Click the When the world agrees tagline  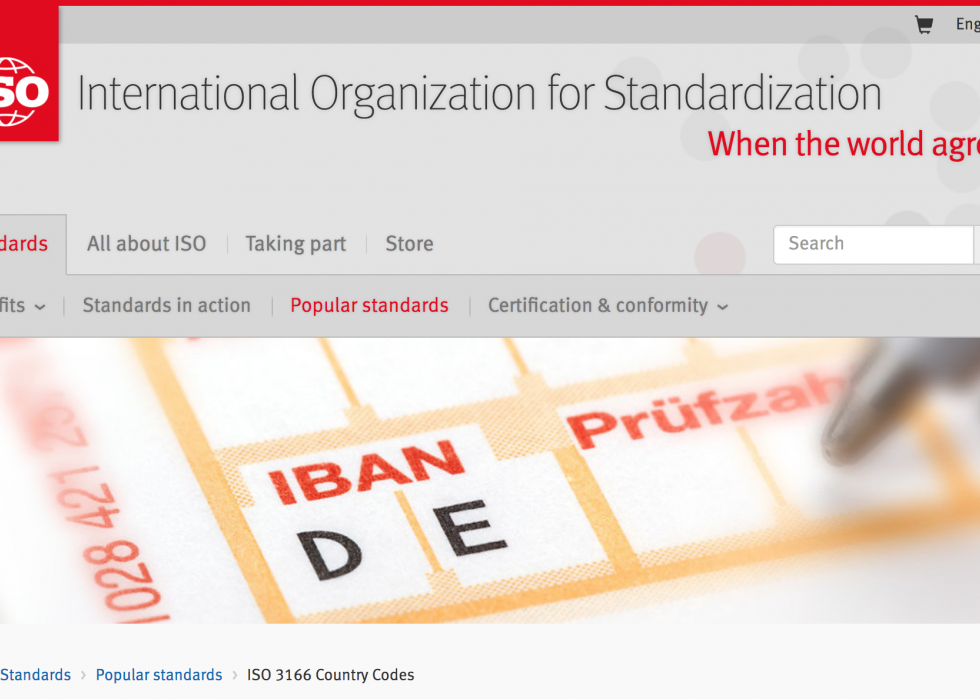(843, 144)
